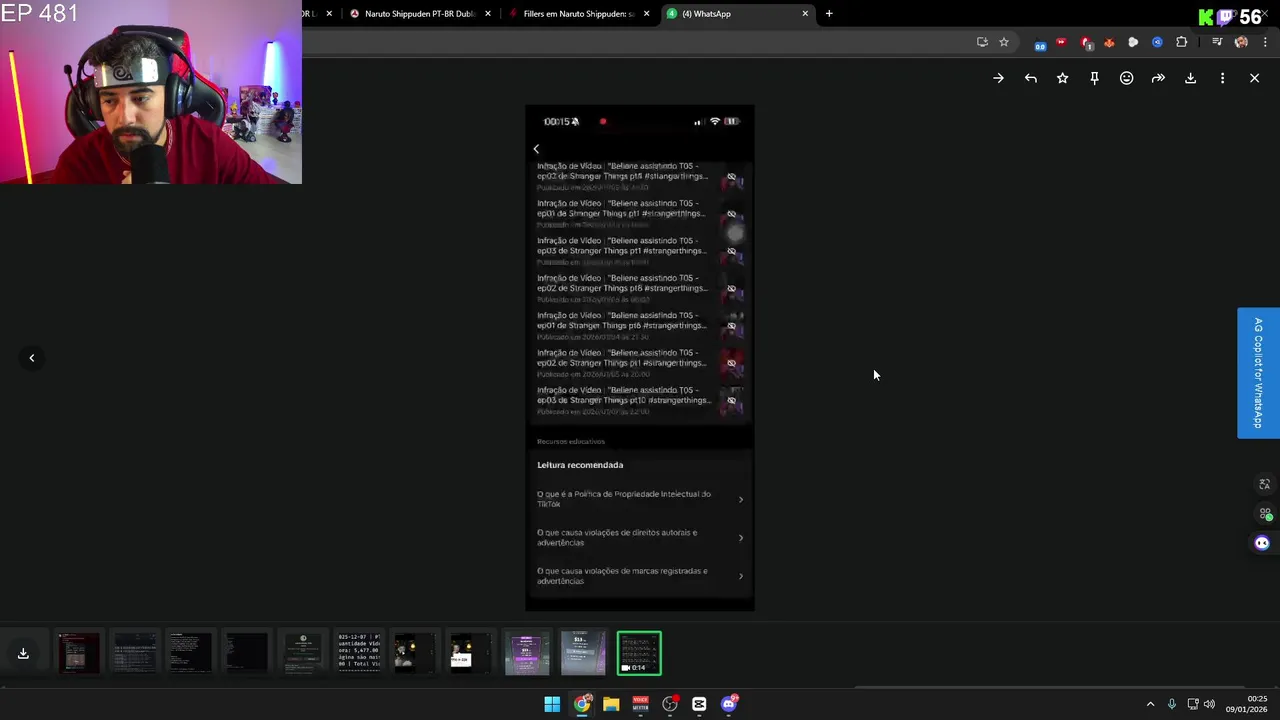The image size is (1280, 720).
Task: Open the first thumbnail in strip
Action: pos(79,653)
